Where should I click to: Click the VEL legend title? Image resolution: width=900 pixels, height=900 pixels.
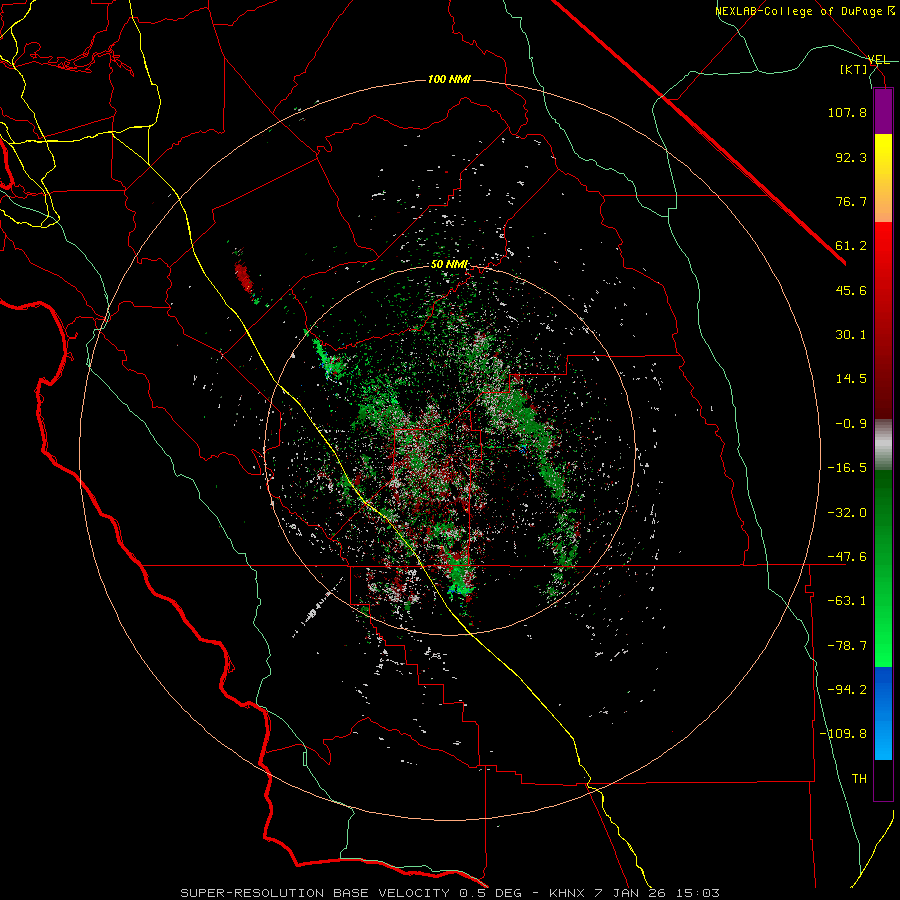point(878,60)
